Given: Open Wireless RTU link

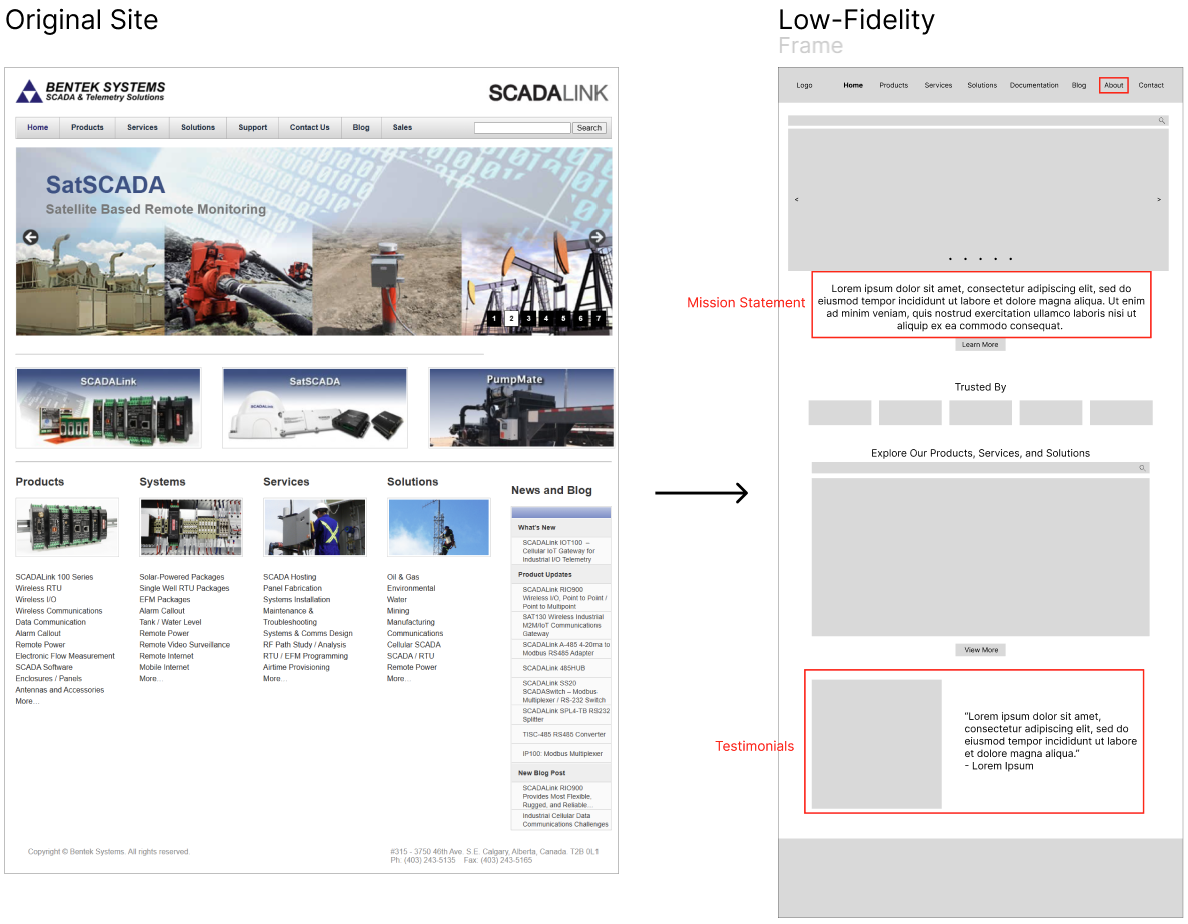Looking at the screenshot, I should [x=39, y=588].
